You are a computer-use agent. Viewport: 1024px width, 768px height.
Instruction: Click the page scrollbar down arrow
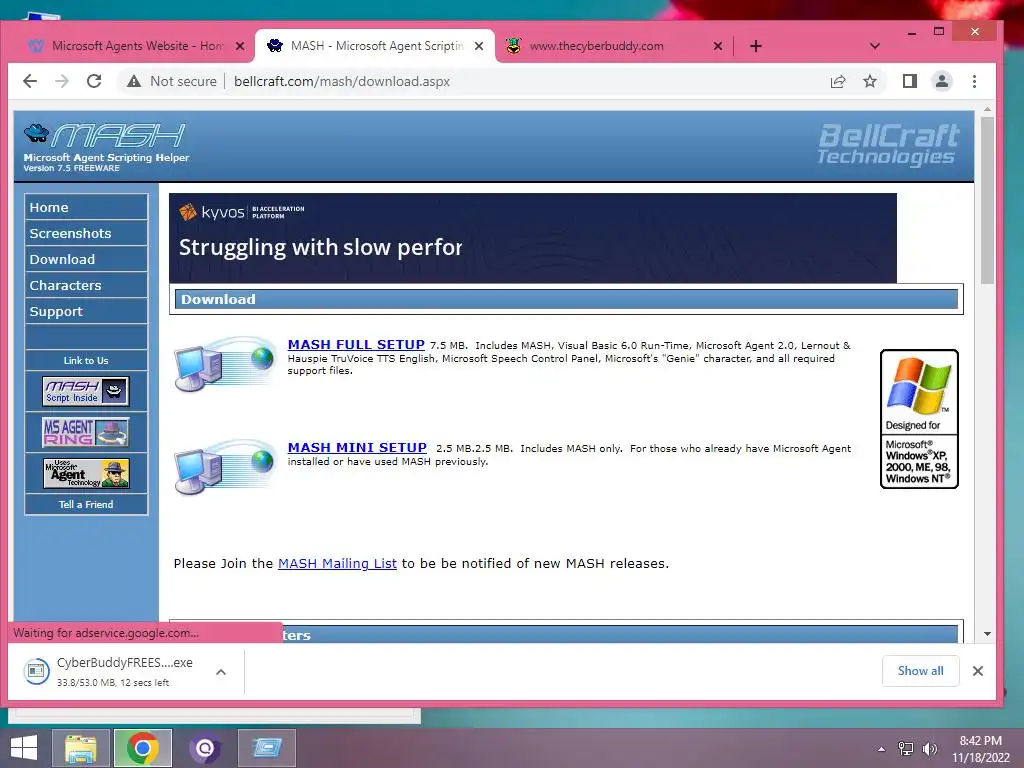987,633
